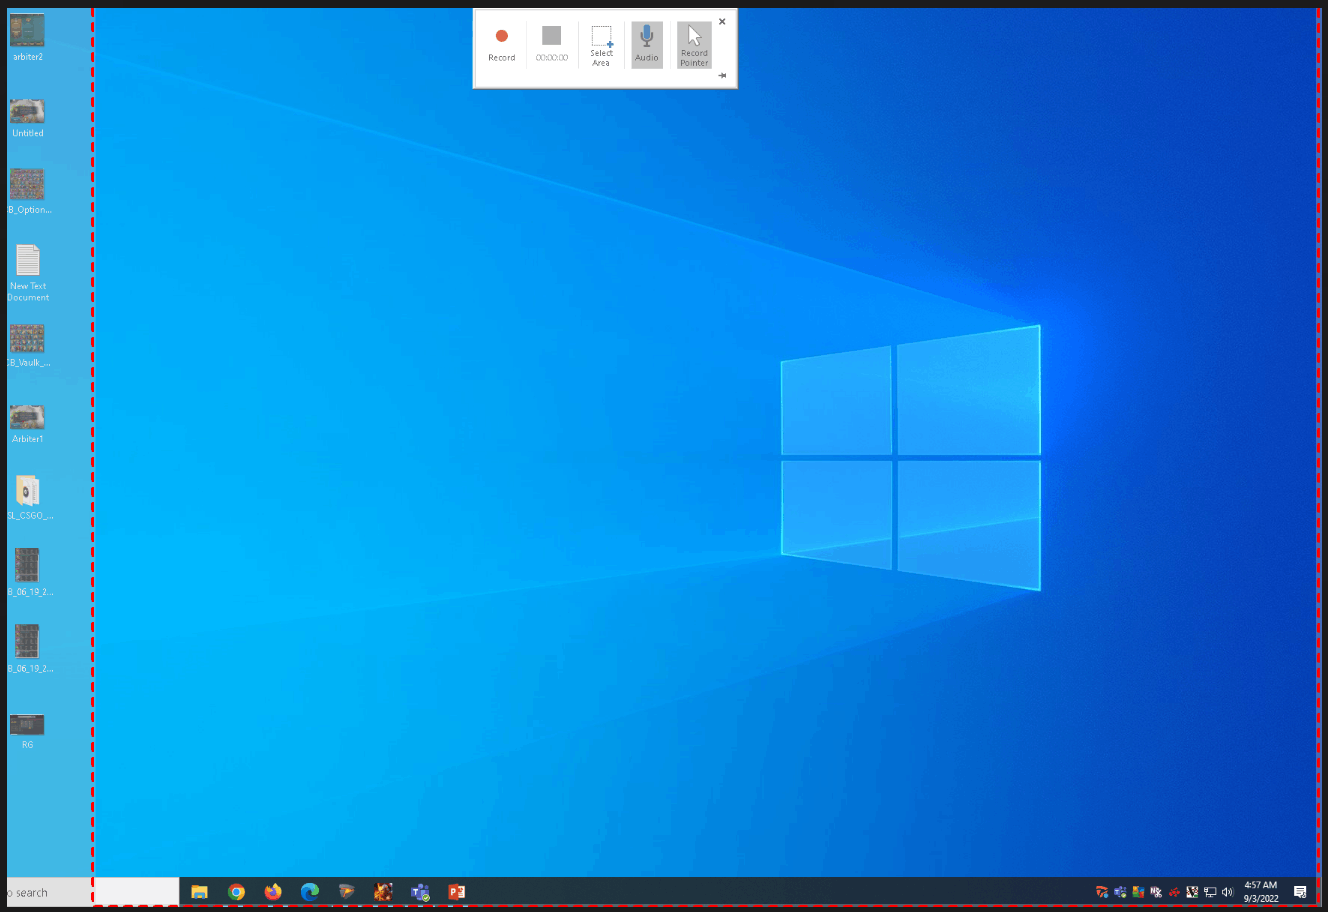Select the Arbiter1 desktop icon
The height and width of the screenshot is (912, 1328).
[x=27, y=423]
